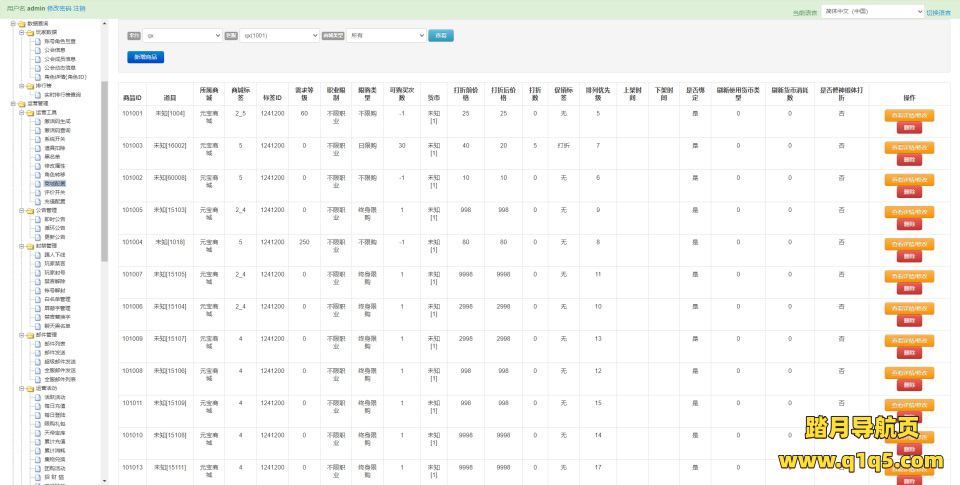960x485 pixels.
Task: Click the 每日充值 page icon
Action: [38, 405]
